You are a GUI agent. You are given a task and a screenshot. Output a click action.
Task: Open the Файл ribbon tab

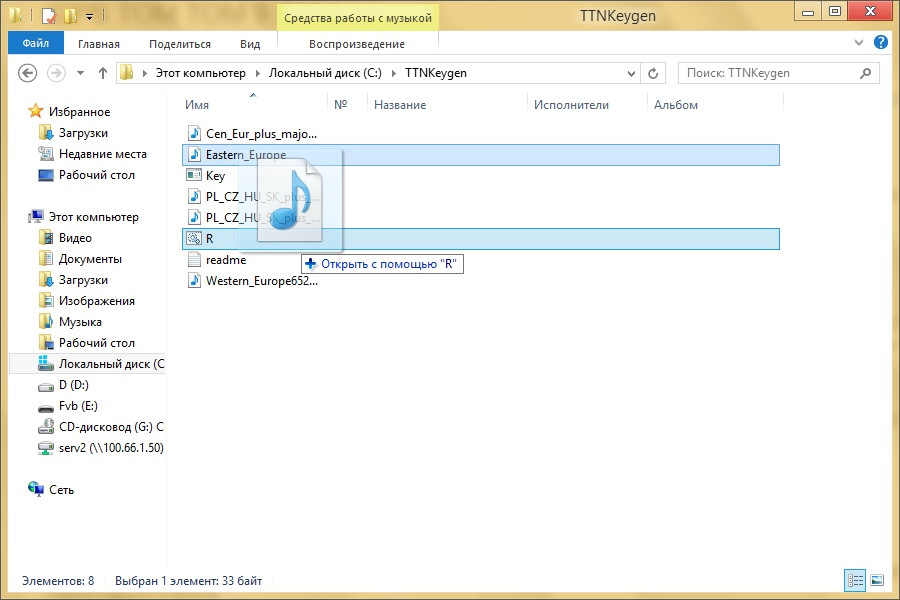[x=36, y=44]
